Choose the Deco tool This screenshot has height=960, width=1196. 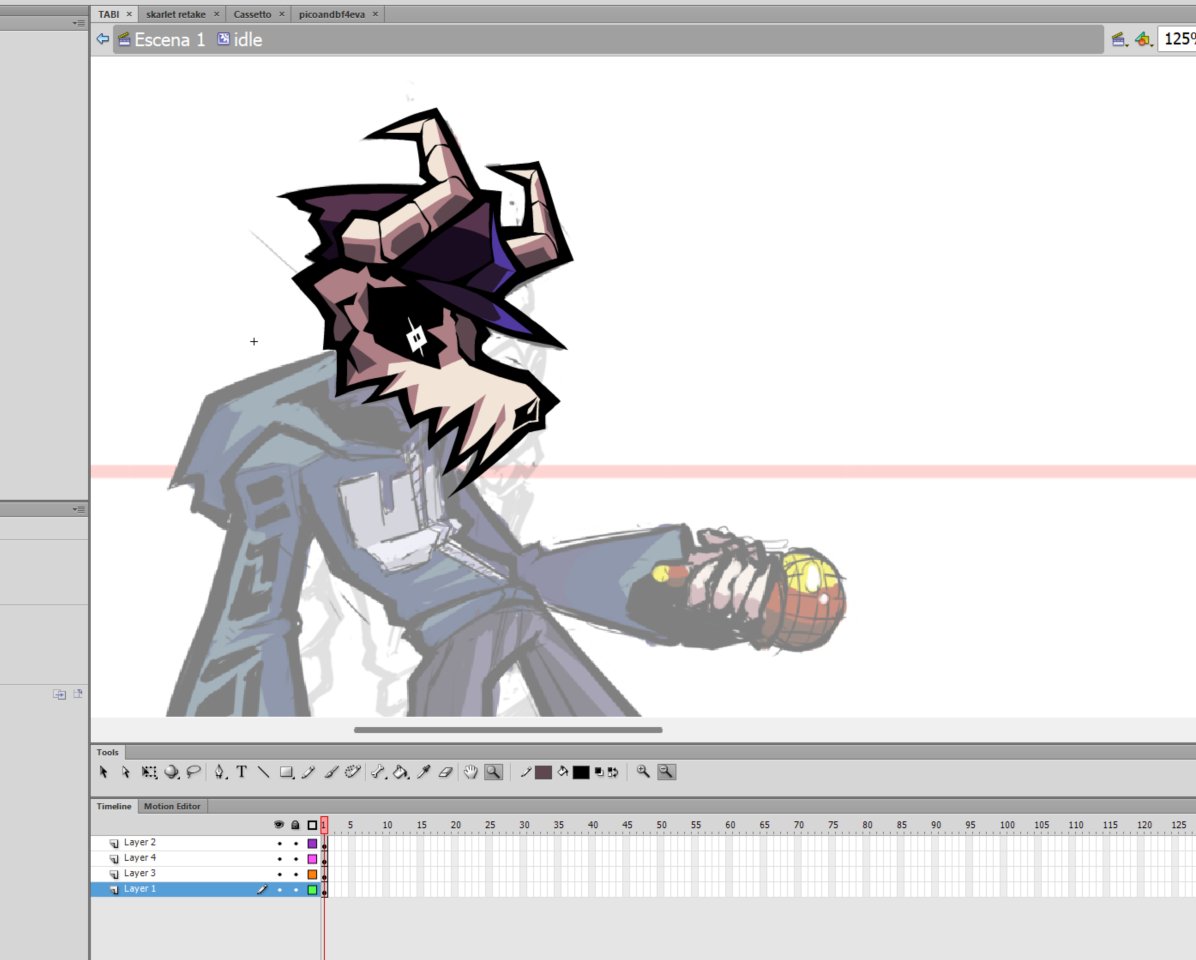[352, 772]
